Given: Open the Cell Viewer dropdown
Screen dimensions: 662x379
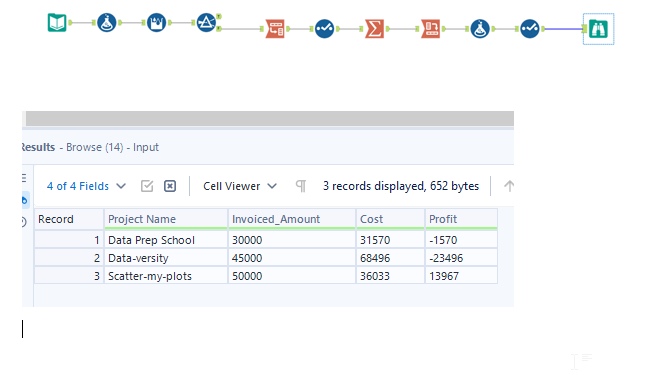Looking at the screenshot, I should click(239, 186).
